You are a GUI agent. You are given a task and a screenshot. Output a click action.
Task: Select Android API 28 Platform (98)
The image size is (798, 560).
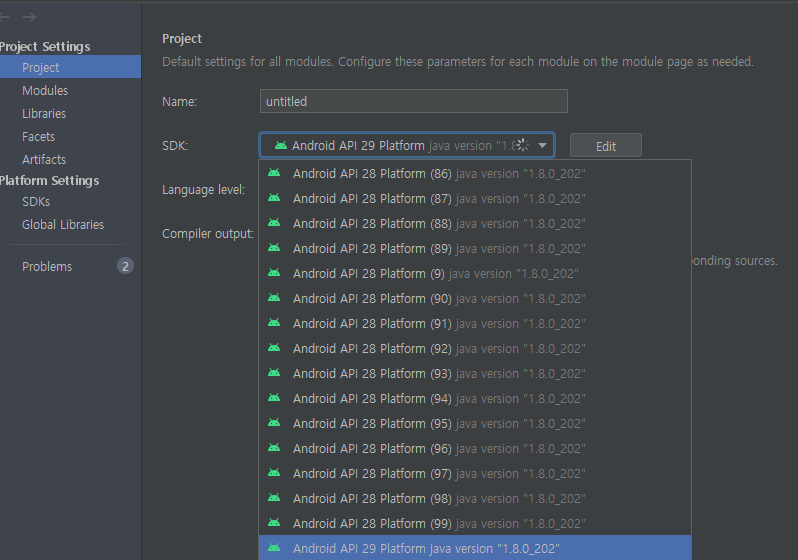[x=475, y=498]
